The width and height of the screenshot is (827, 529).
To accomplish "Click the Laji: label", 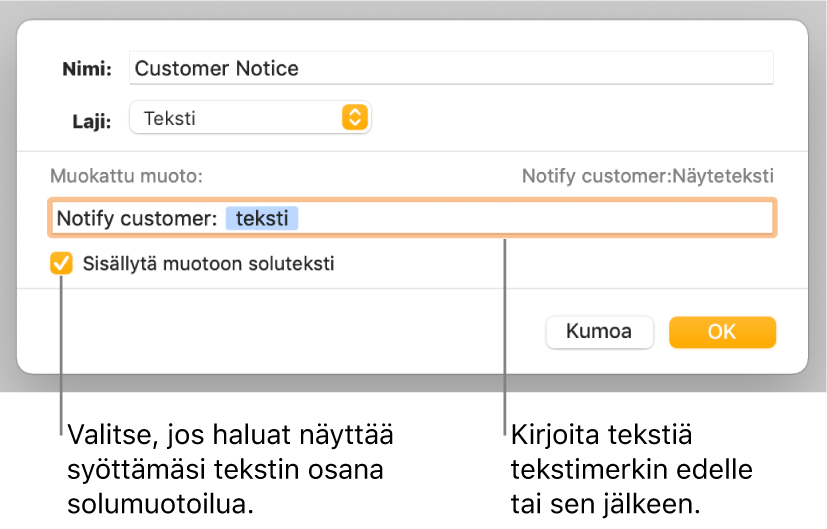I will click(x=92, y=121).
